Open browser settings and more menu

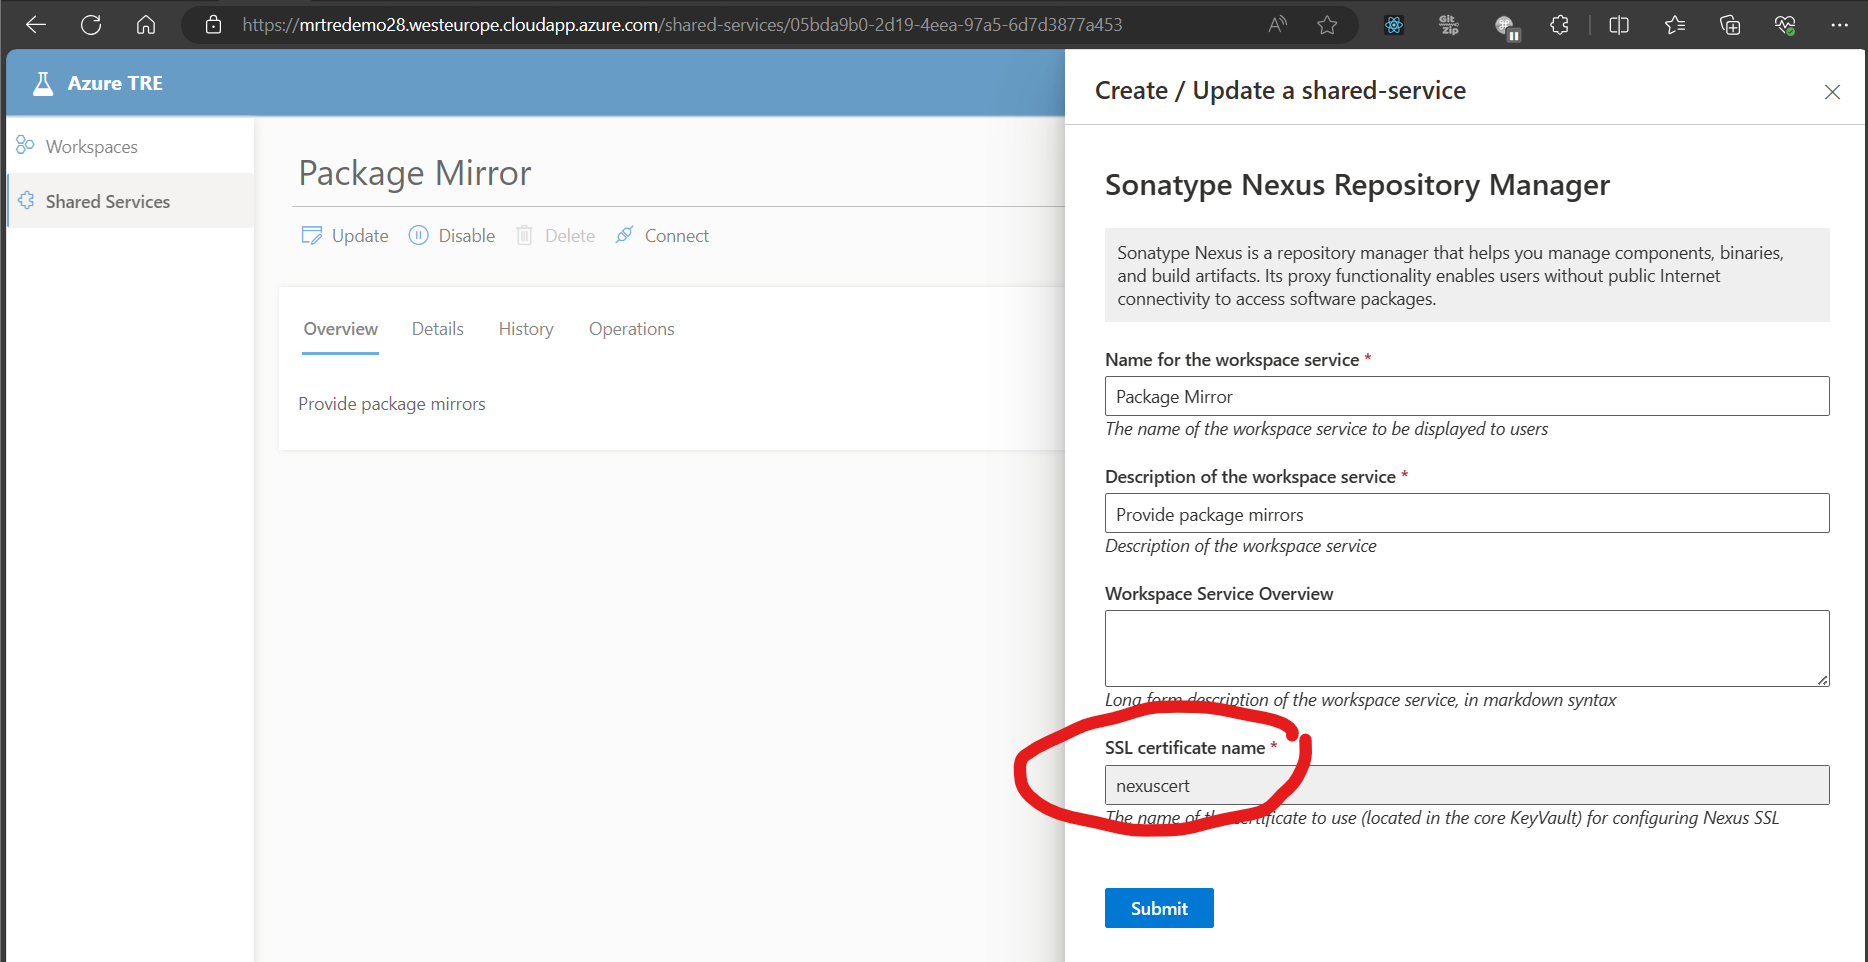[1839, 25]
